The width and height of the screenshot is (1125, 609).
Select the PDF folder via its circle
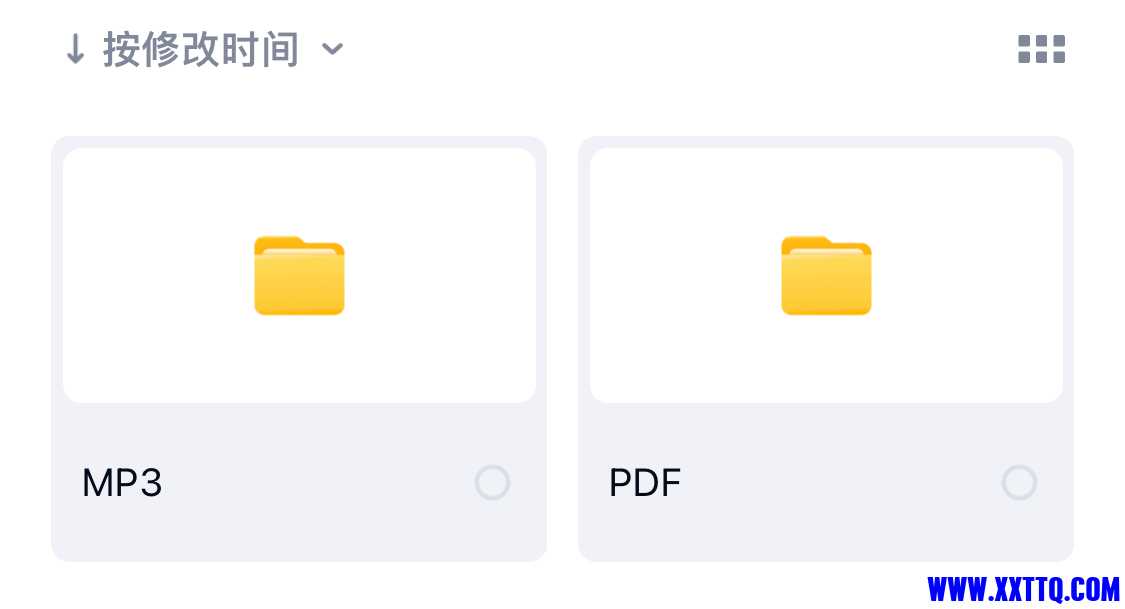click(x=1019, y=482)
